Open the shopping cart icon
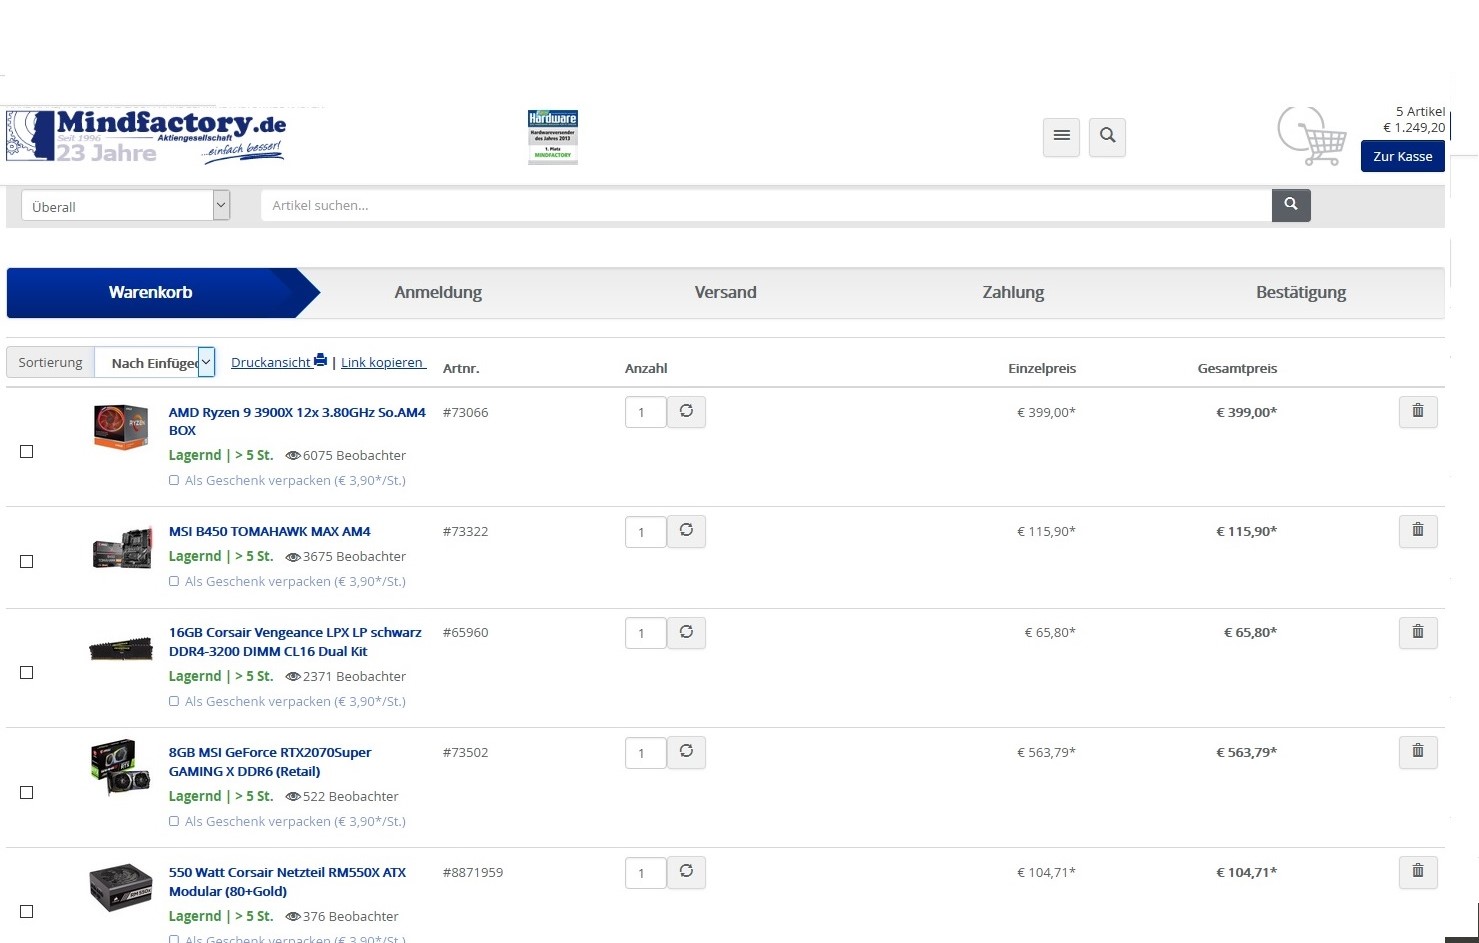1479x943 pixels. (1313, 138)
